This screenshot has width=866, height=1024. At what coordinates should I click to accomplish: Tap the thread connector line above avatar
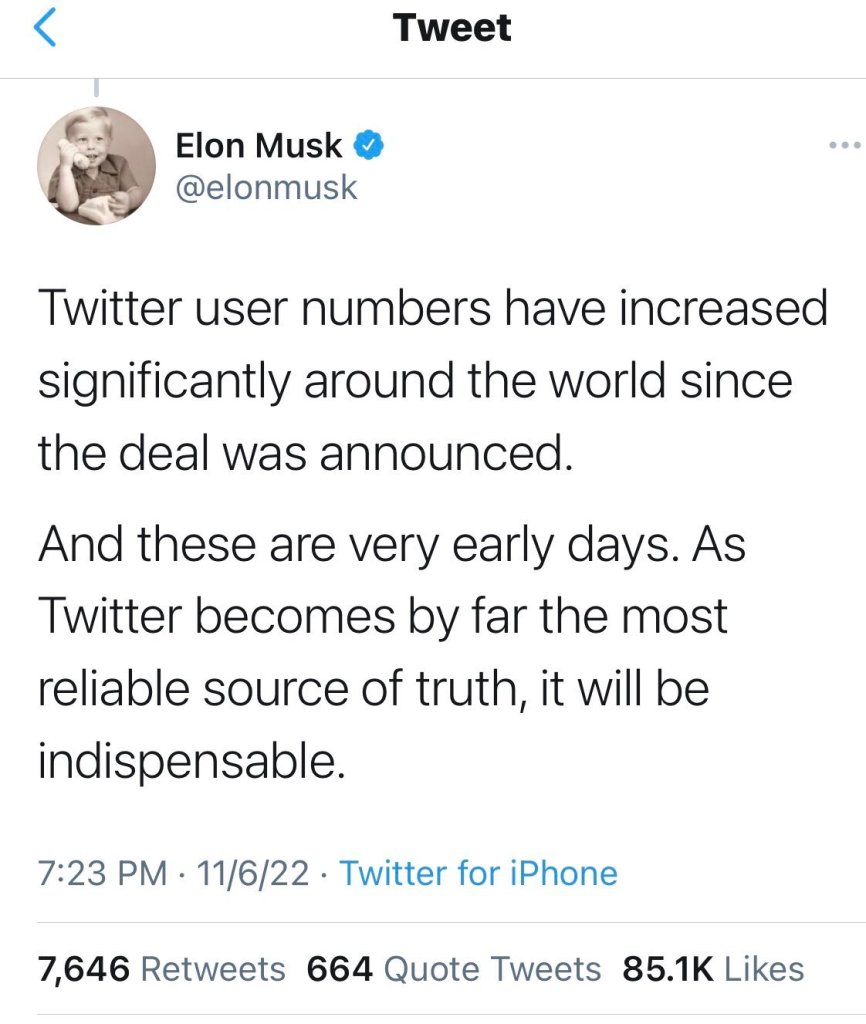tap(97, 88)
